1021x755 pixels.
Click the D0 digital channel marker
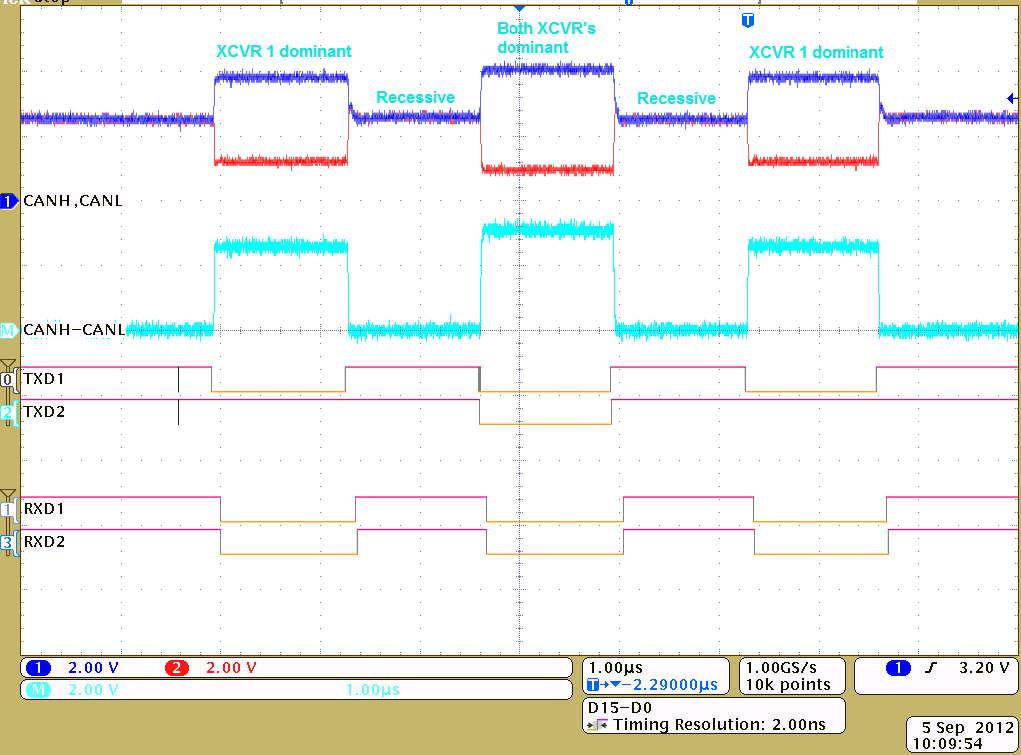pos(9,380)
